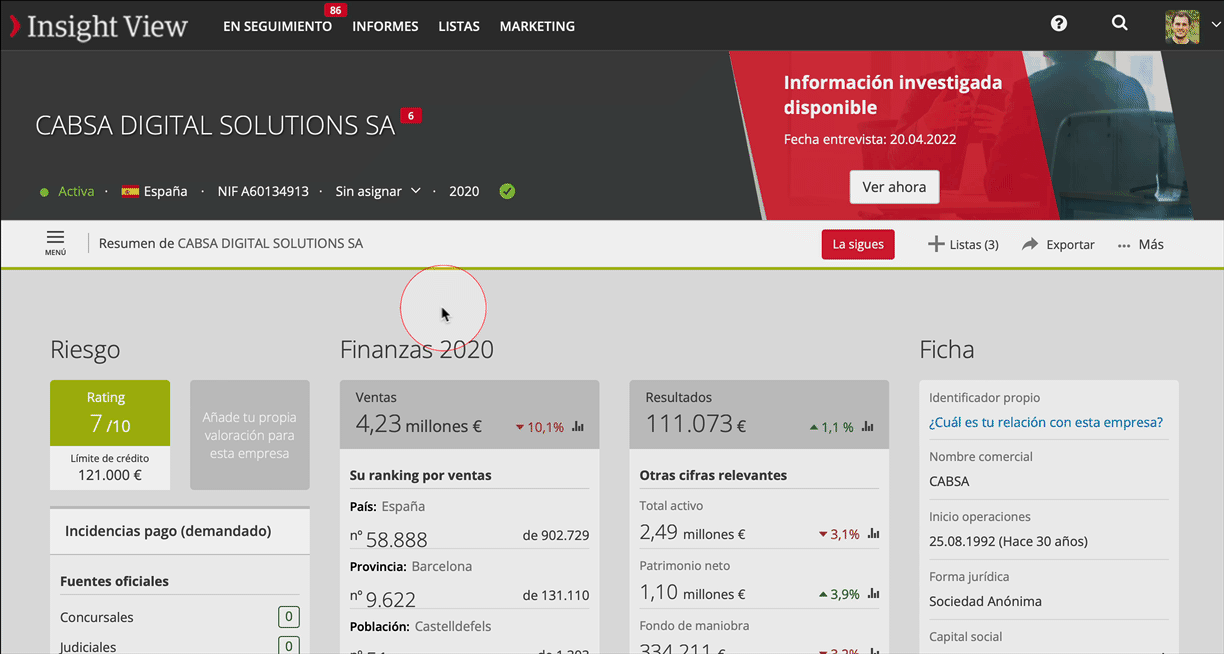Open the Total activo chart icon
The height and width of the screenshot is (654, 1224).
(873, 534)
